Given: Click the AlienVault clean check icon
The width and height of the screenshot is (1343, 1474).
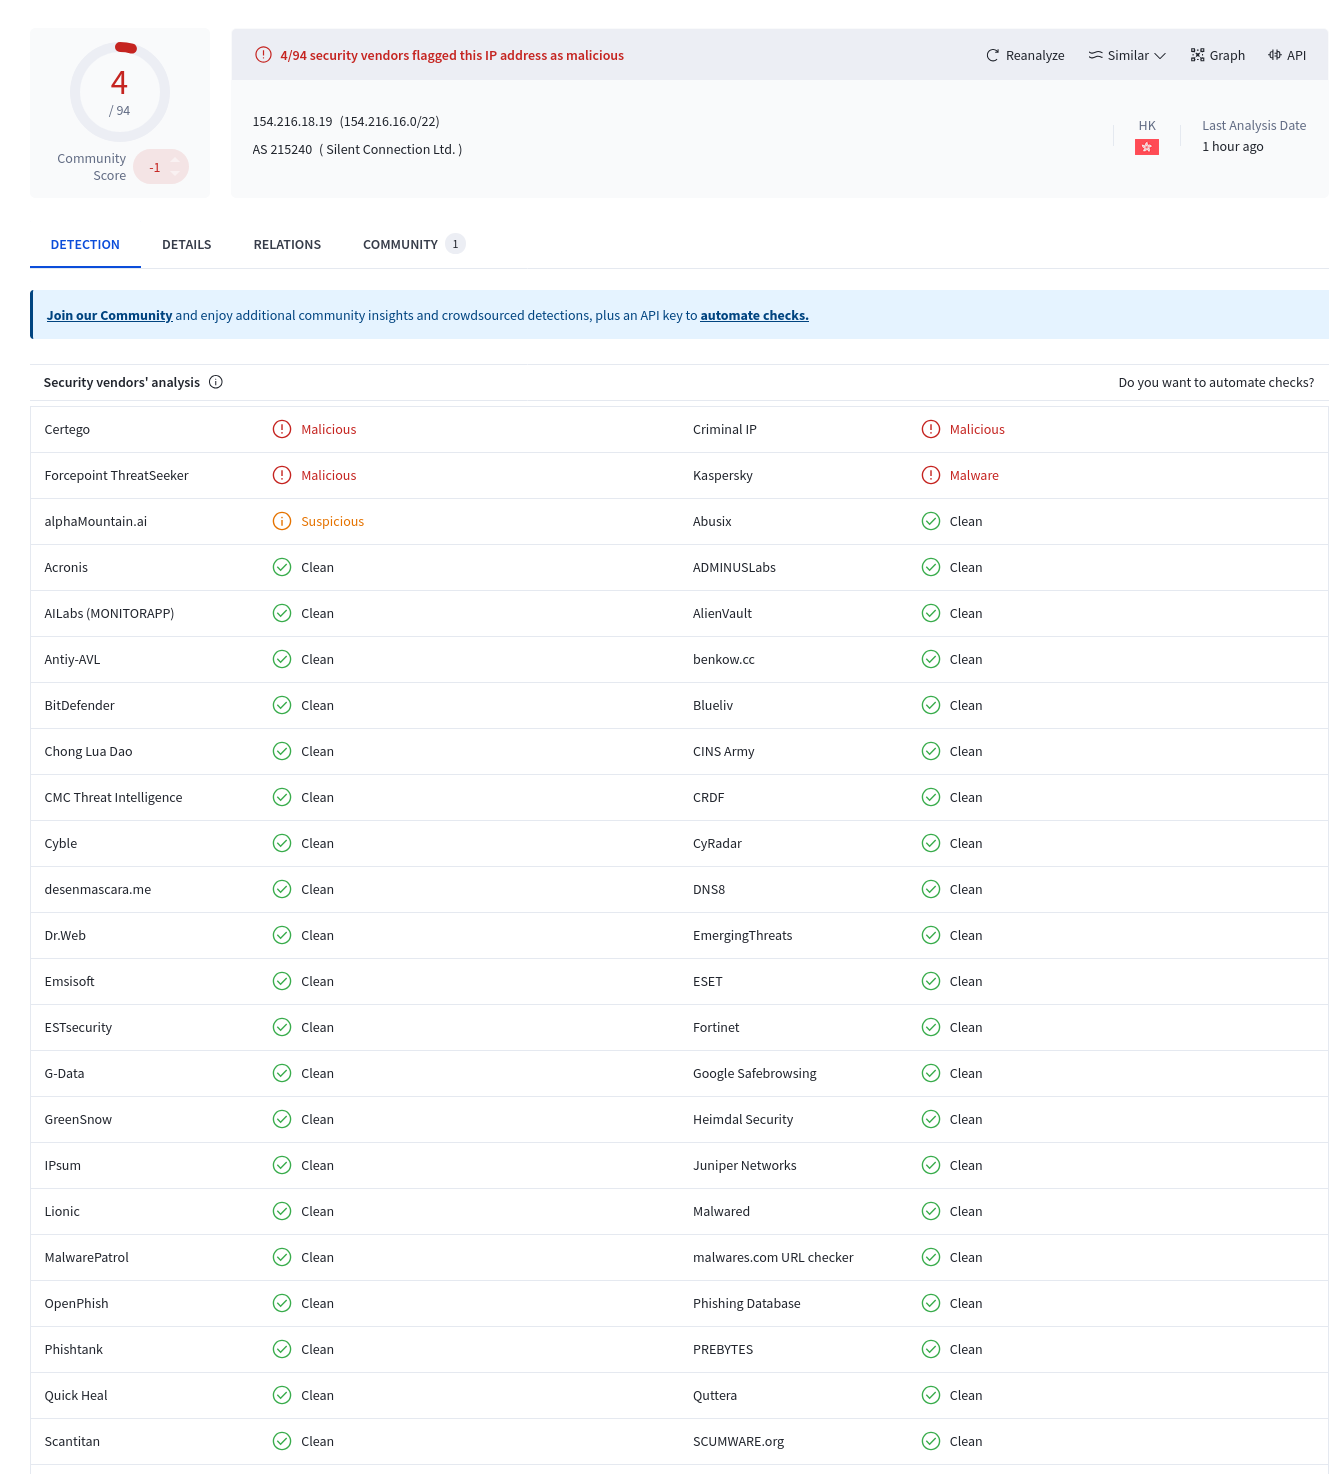Looking at the screenshot, I should point(931,613).
